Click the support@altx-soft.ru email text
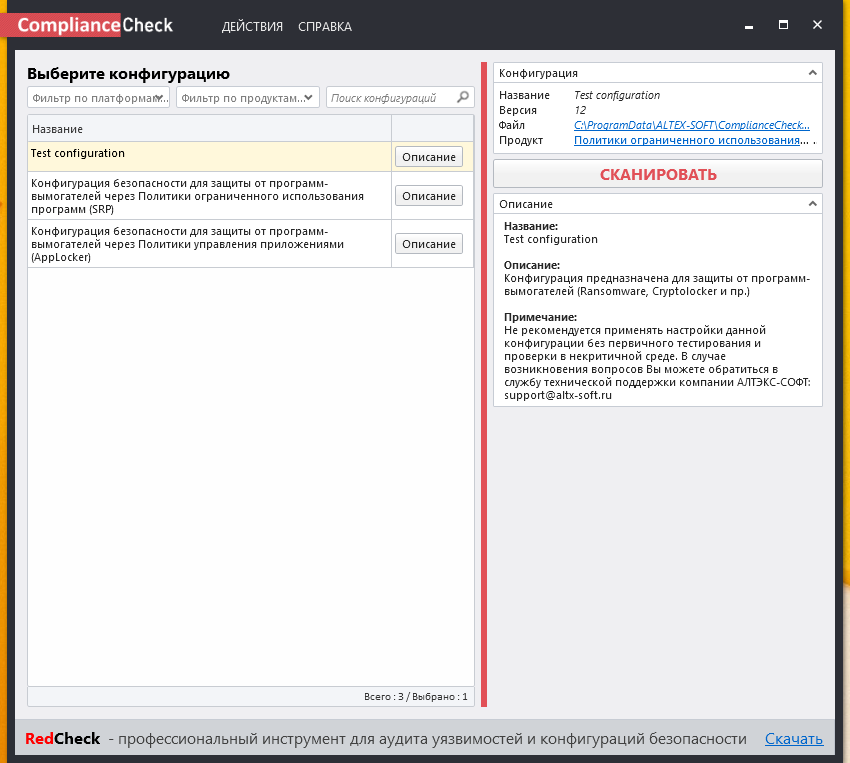 tap(558, 395)
